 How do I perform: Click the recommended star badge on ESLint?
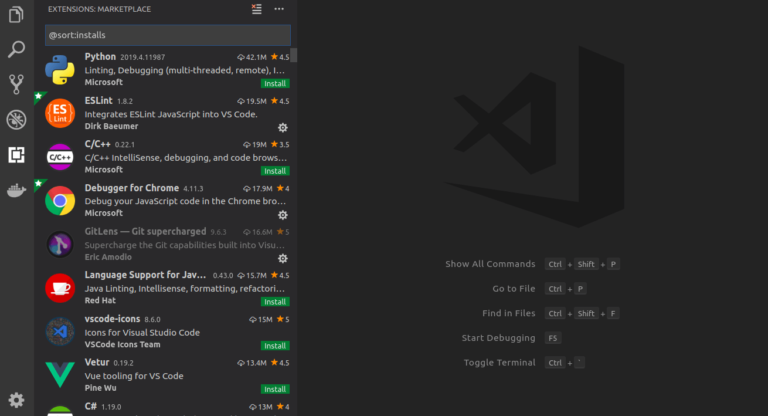(39, 97)
